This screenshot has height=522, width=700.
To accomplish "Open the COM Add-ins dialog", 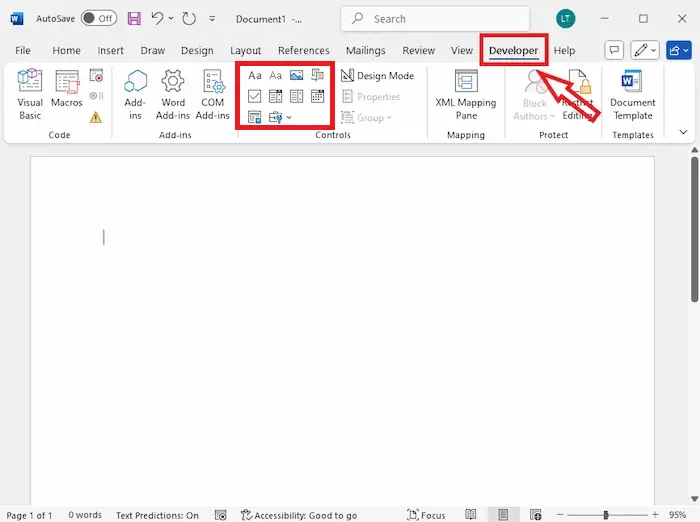I will tap(212, 95).
